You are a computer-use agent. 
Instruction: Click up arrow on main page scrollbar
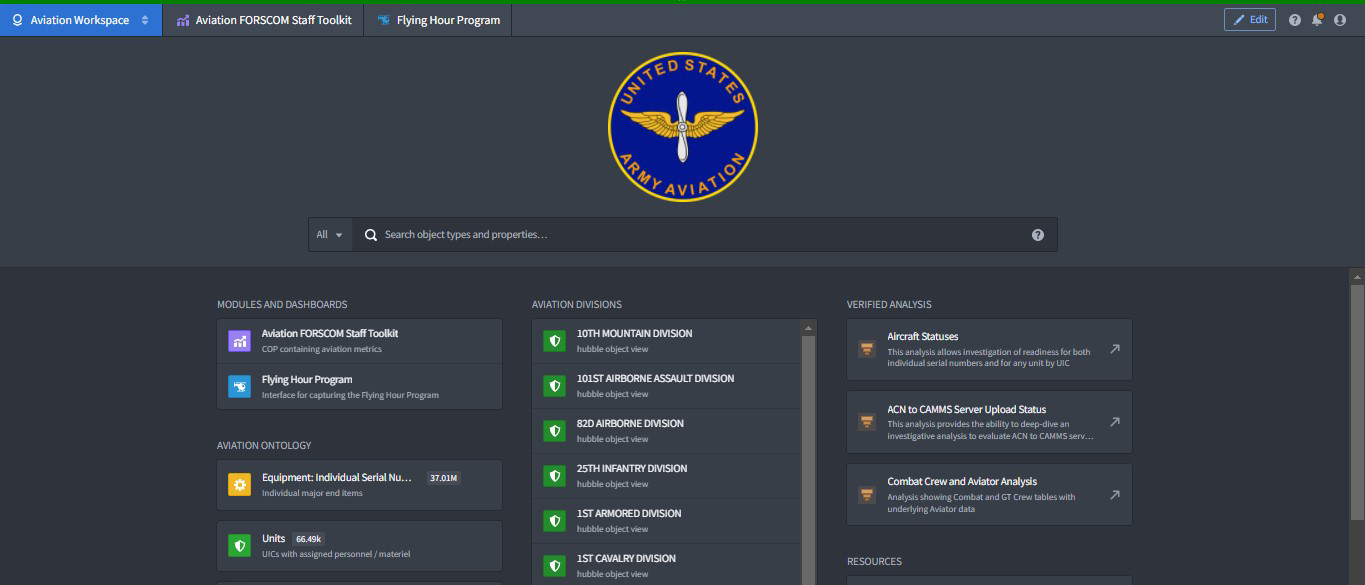pyautogui.click(x=1357, y=276)
